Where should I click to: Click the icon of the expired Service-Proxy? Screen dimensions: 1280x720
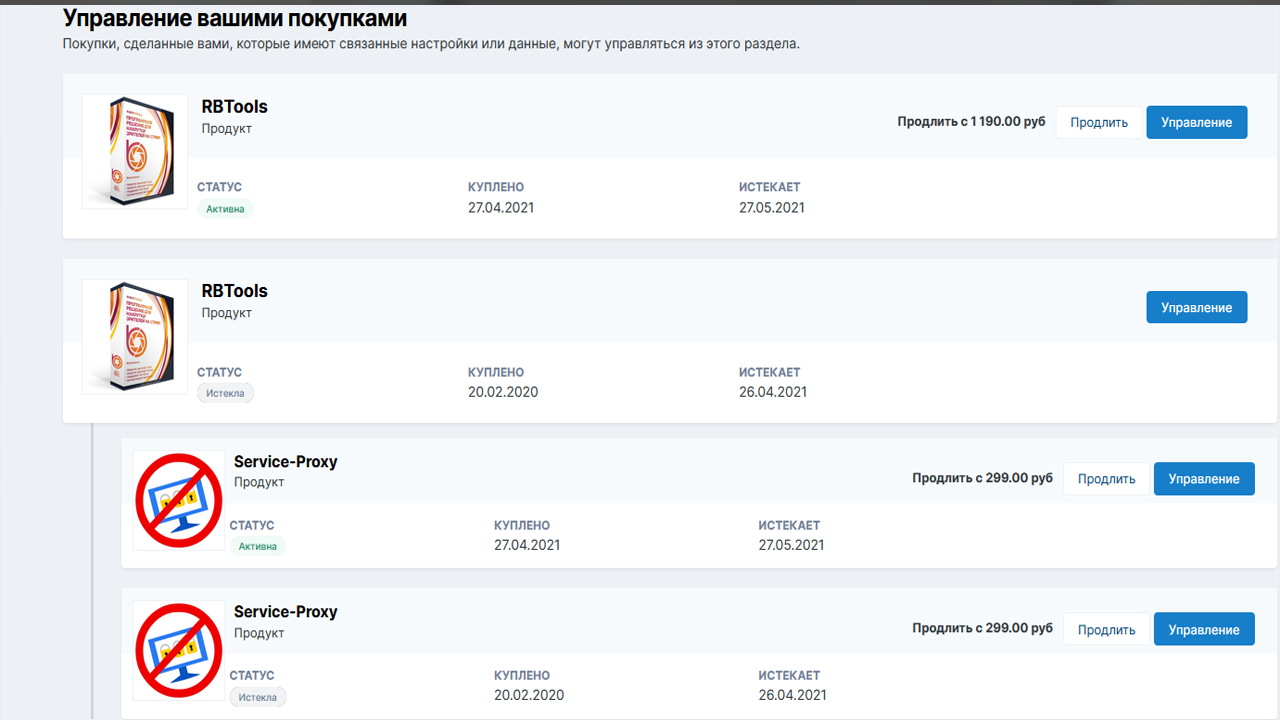[178, 650]
